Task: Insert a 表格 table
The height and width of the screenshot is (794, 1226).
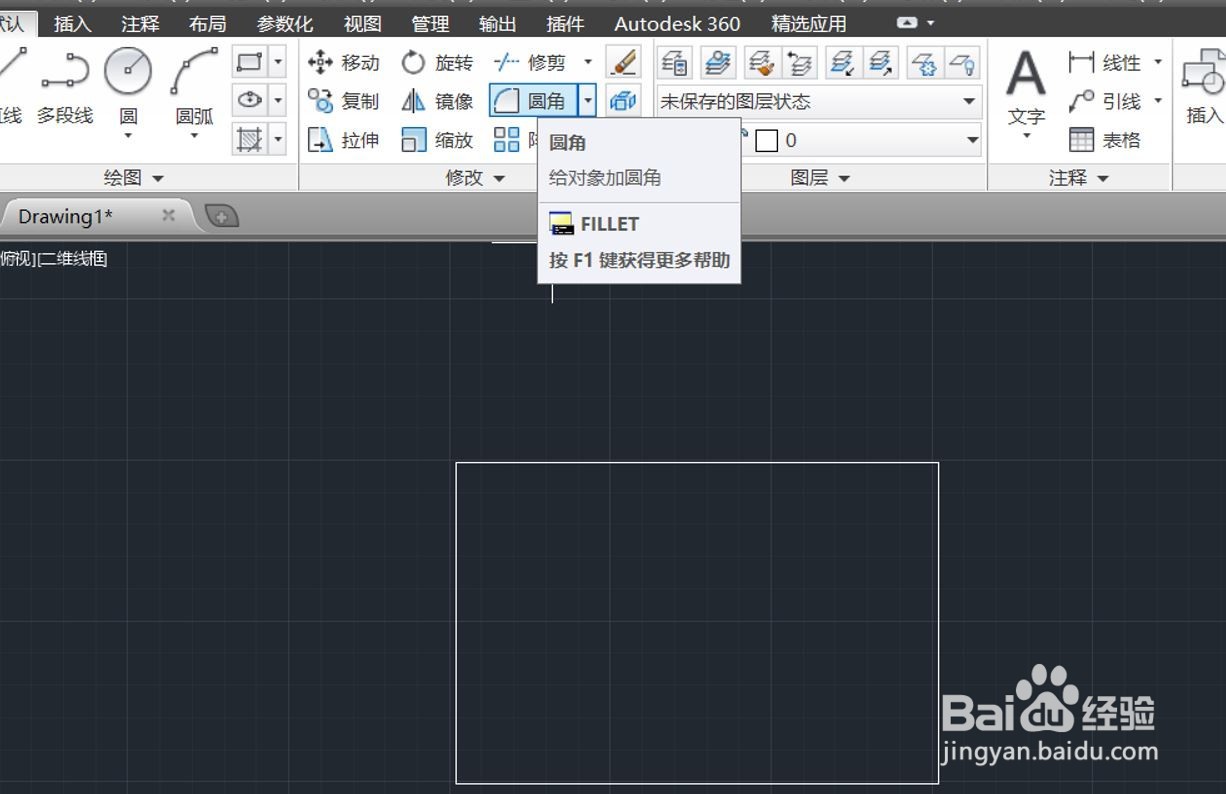Action: (x=1105, y=140)
